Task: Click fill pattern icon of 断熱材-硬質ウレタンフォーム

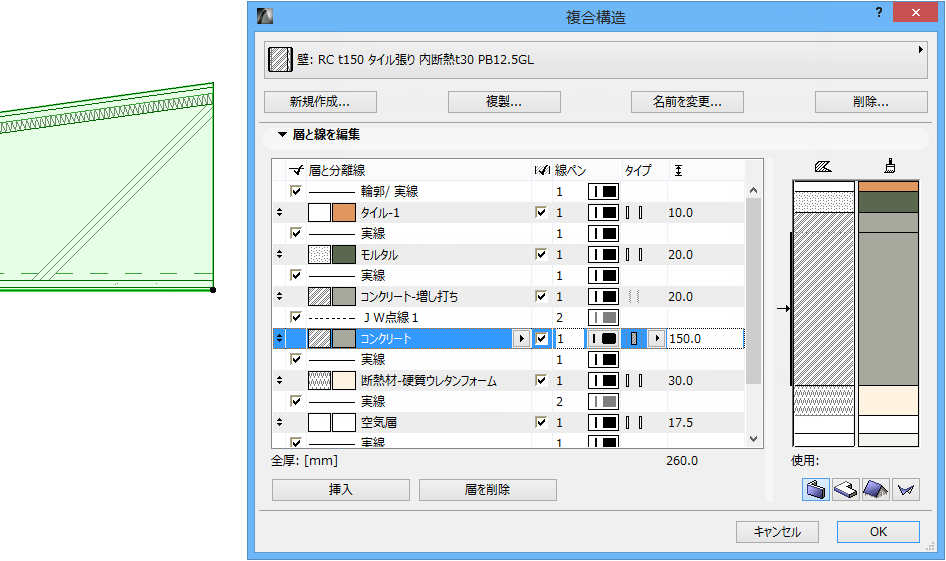Action: pyautogui.click(x=319, y=381)
